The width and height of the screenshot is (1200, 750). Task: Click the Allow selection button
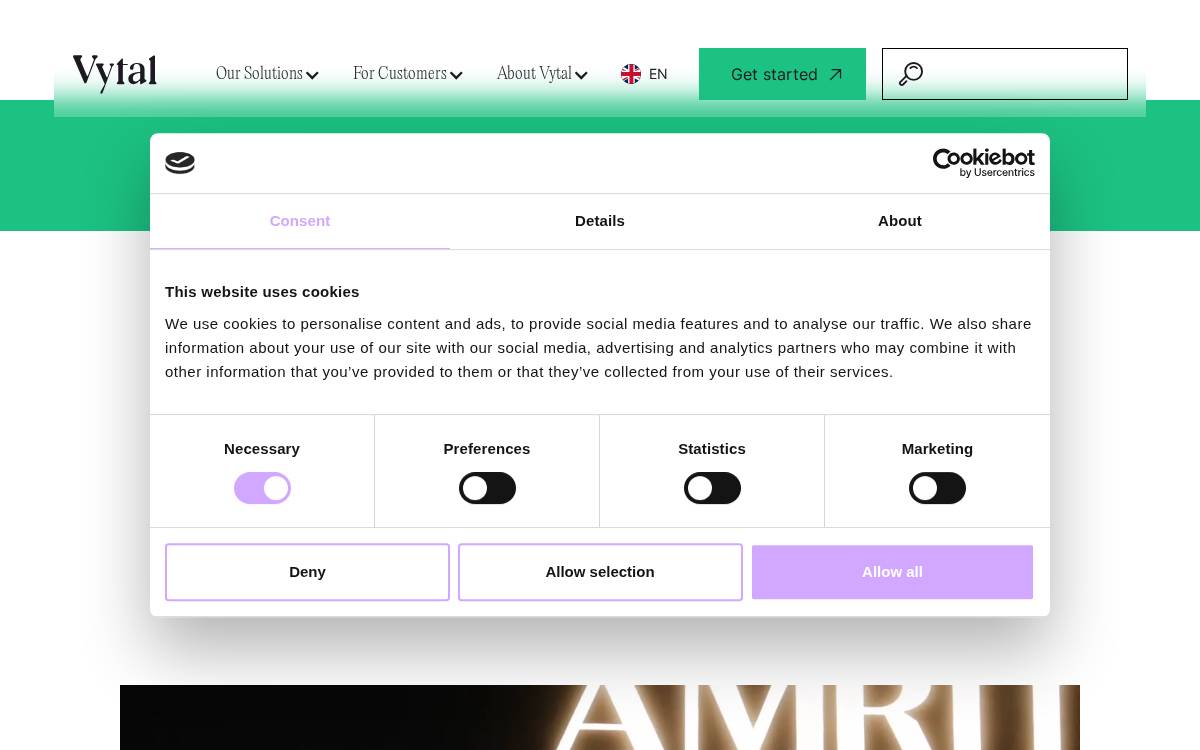point(600,572)
